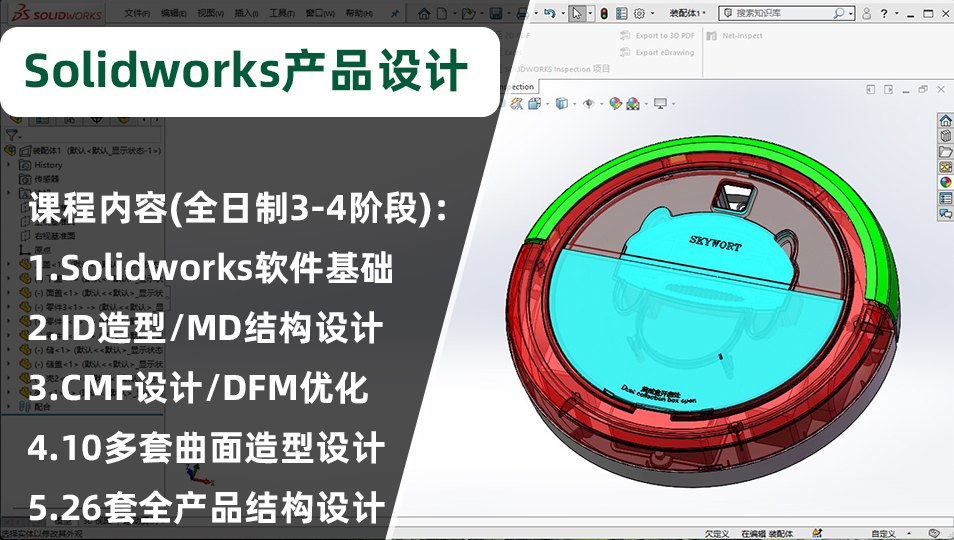
Task: Open the 窗口(W) menu
Action: pyautogui.click(x=320, y=13)
